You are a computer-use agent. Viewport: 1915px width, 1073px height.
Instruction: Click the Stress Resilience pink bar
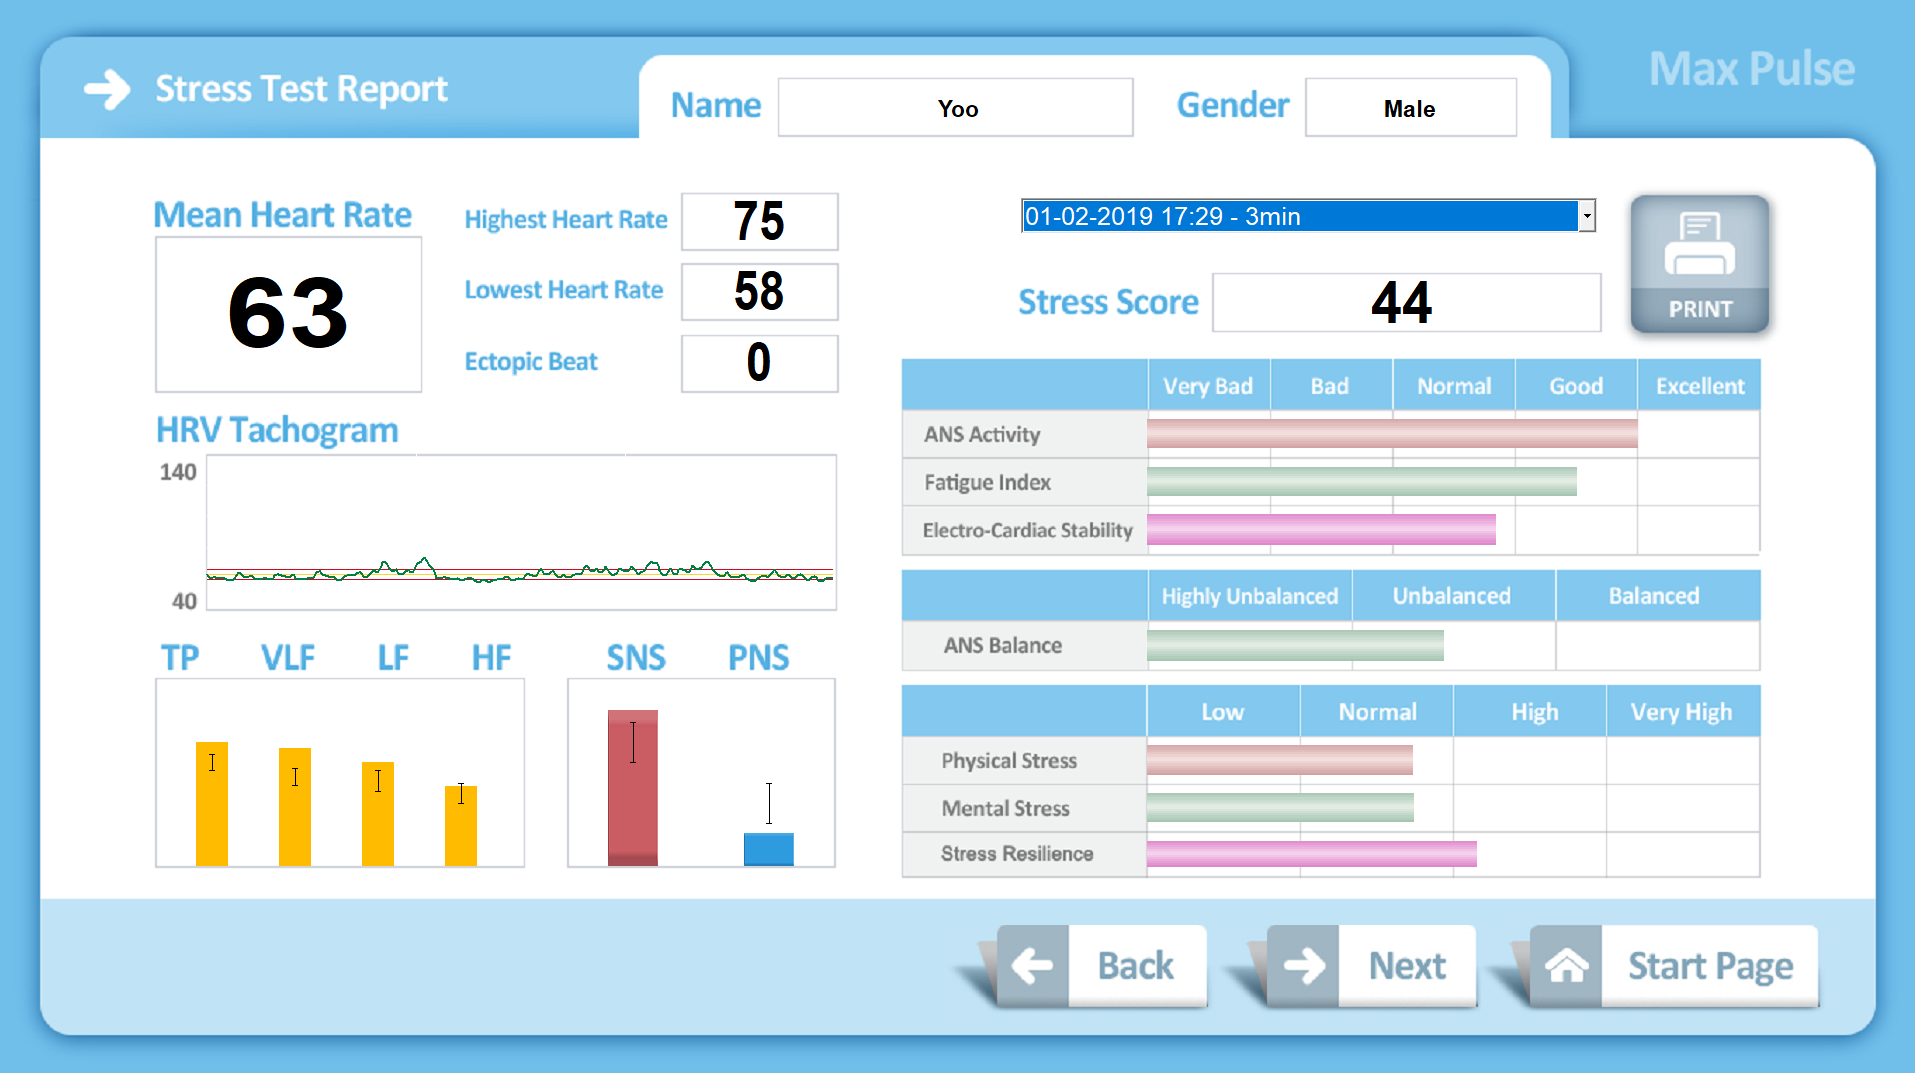click(1311, 853)
